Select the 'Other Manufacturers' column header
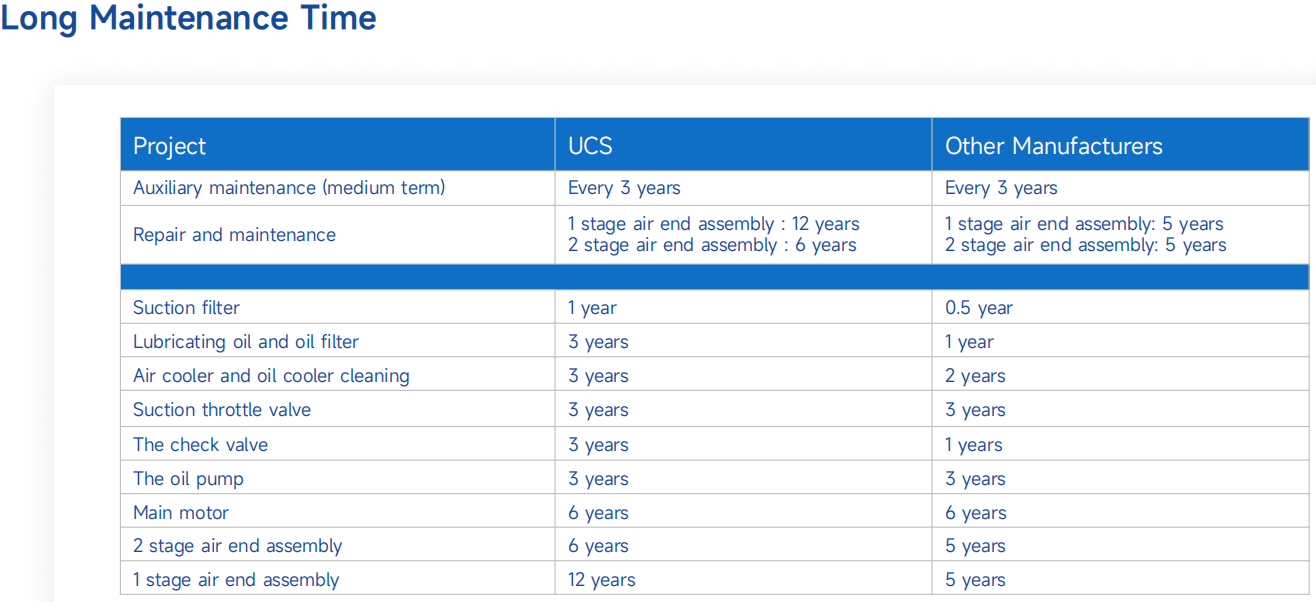The width and height of the screenshot is (1316, 602). pyautogui.click(x=1053, y=146)
